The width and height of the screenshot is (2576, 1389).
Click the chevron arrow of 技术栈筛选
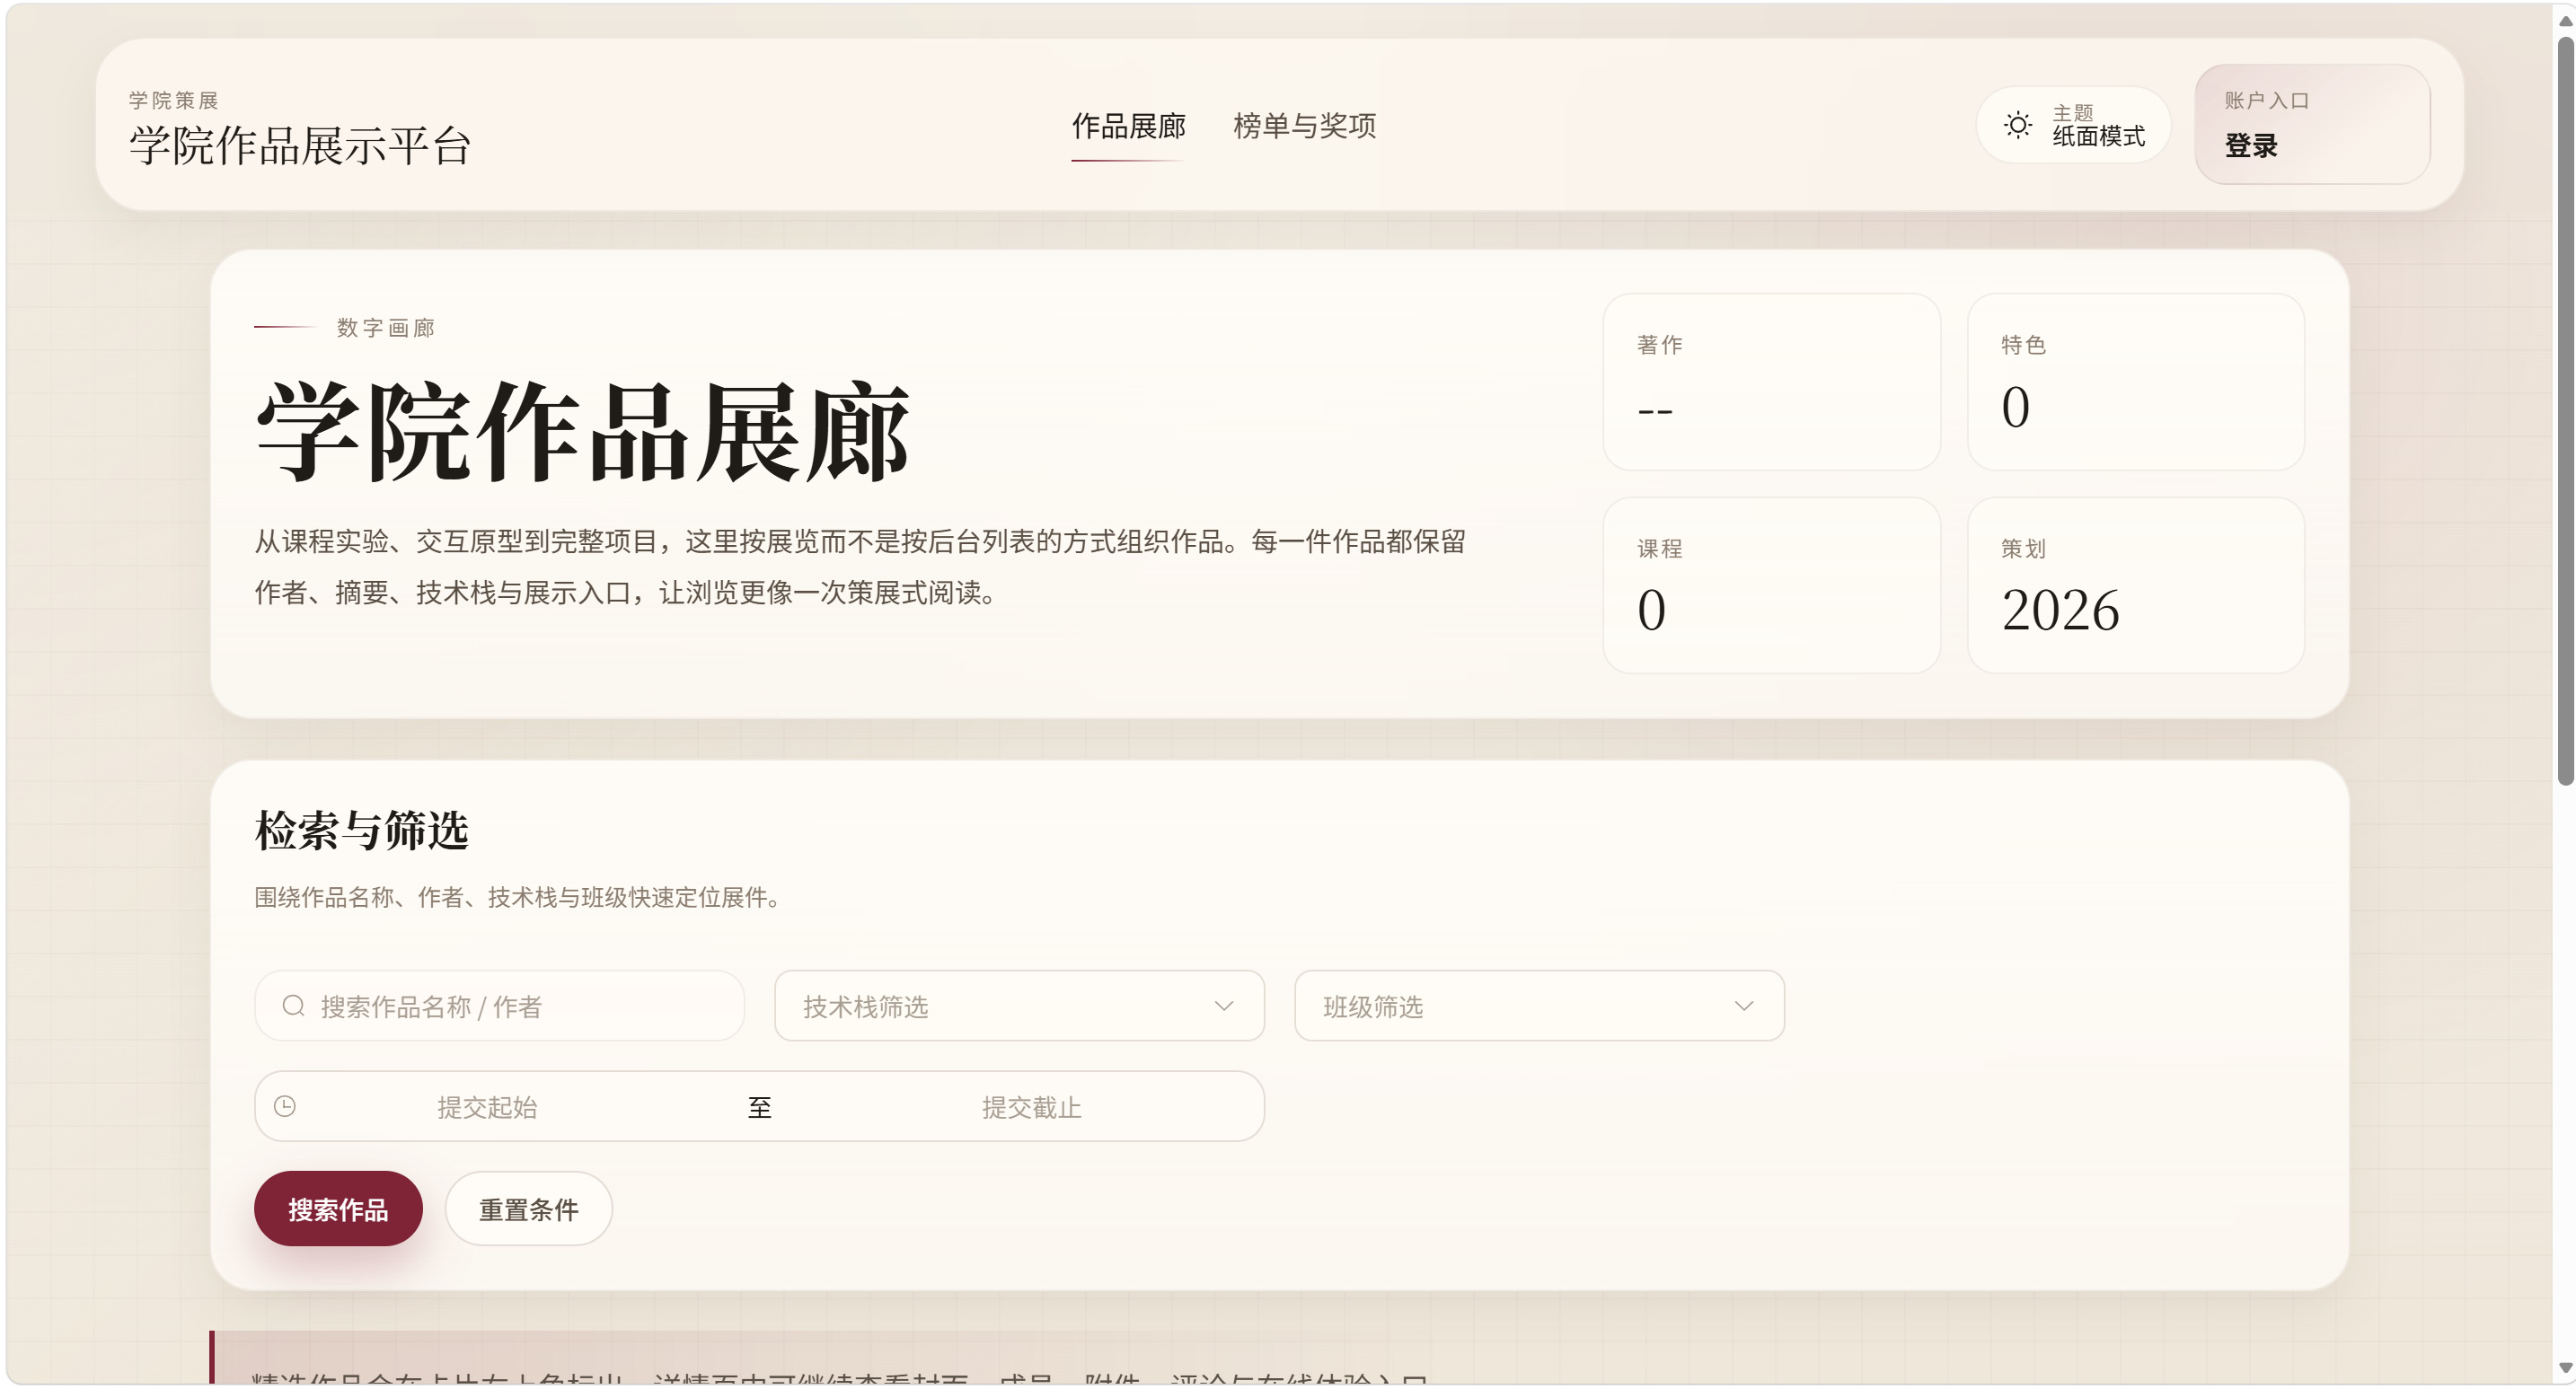[1224, 1006]
